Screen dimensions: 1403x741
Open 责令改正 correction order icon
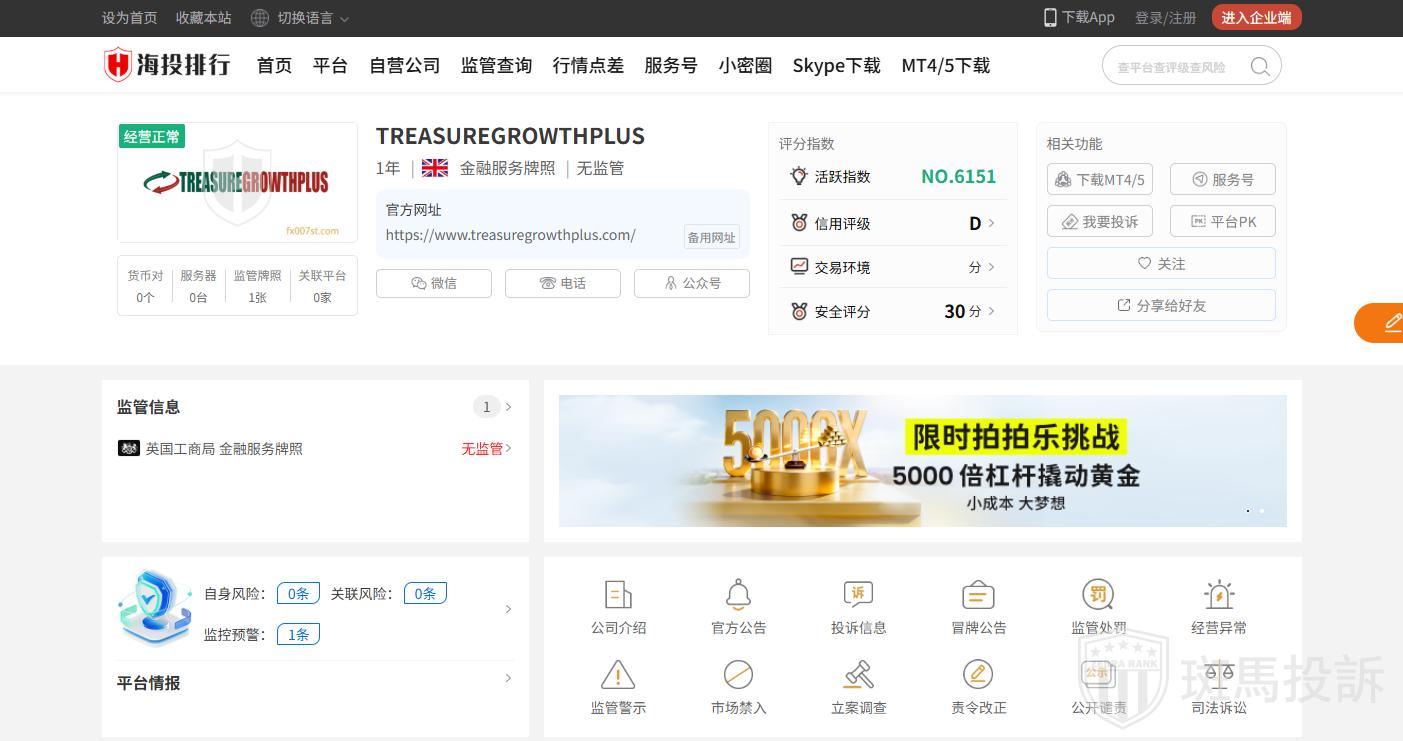click(978, 676)
